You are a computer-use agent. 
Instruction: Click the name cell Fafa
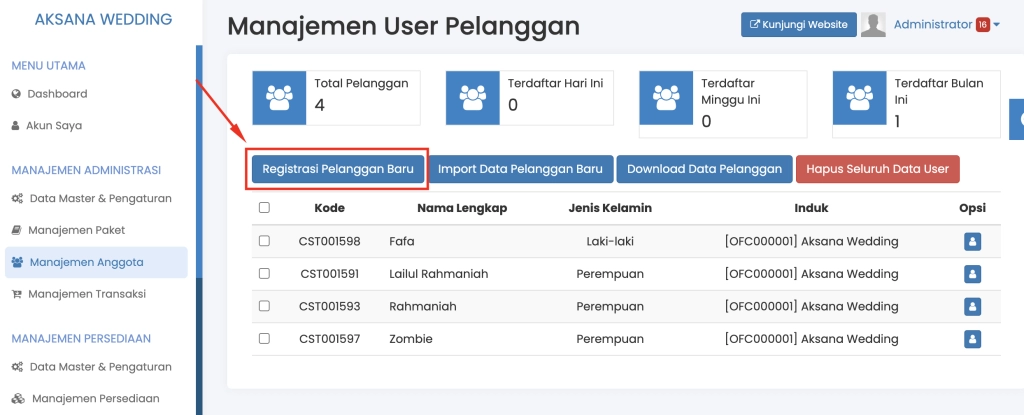click(402, 241)
